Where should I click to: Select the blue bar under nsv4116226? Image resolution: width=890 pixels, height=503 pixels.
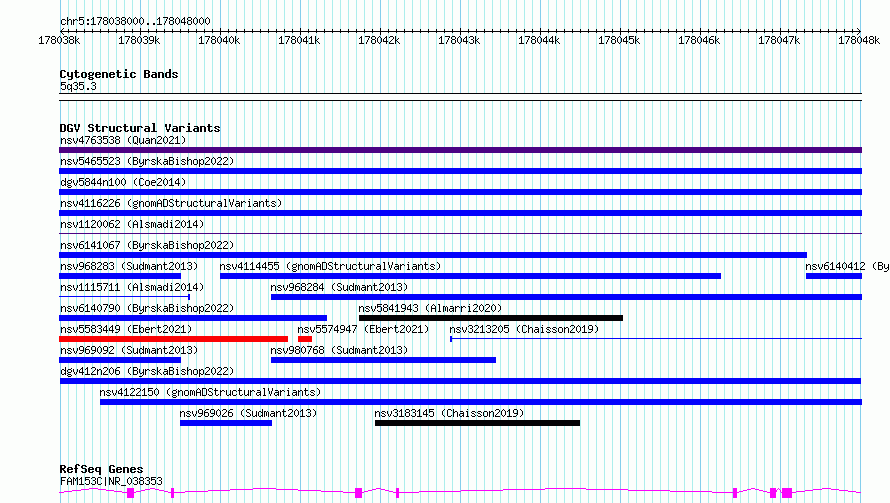460,213
